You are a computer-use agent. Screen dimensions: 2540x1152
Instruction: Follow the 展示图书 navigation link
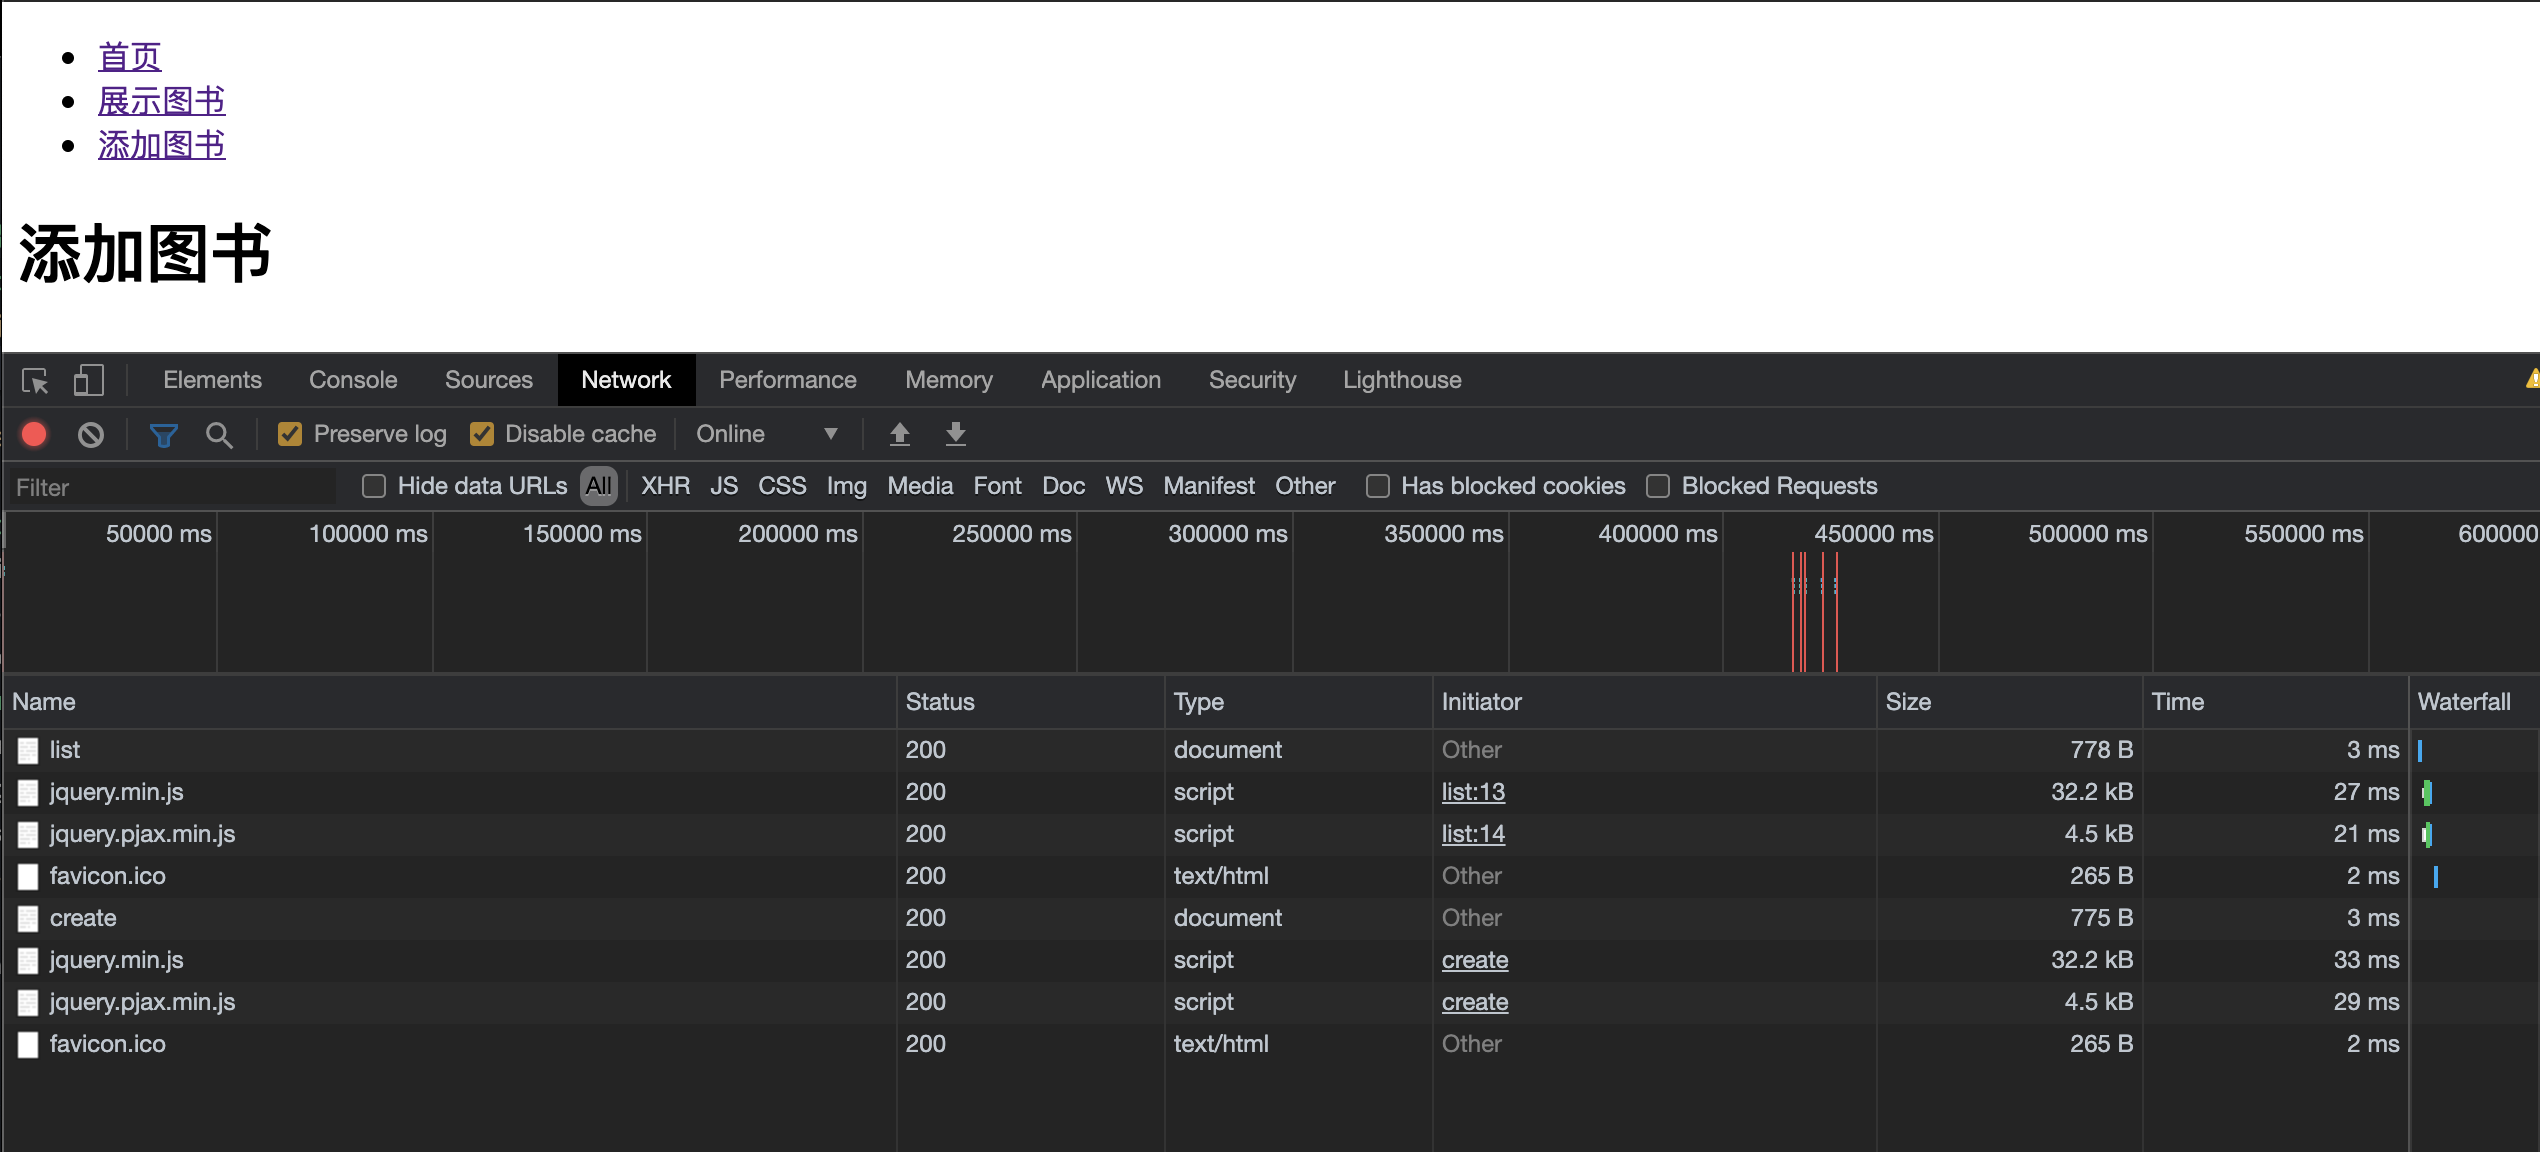coord(161,100)
